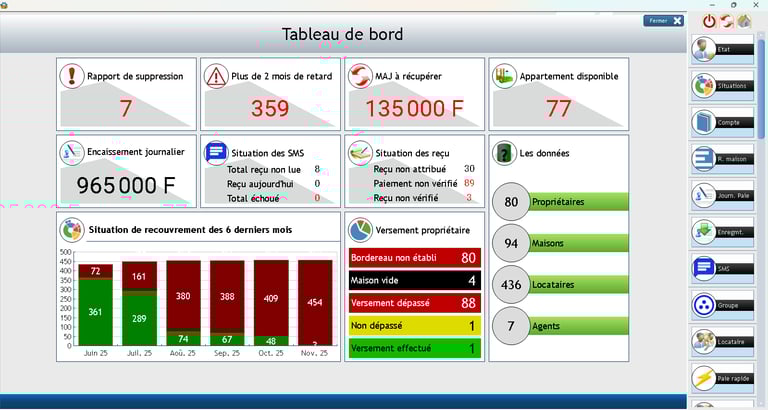Viewport: 768px width, 410px height.
Task: Click the Sep. 25 chart bar
Action: coord(227,303)
